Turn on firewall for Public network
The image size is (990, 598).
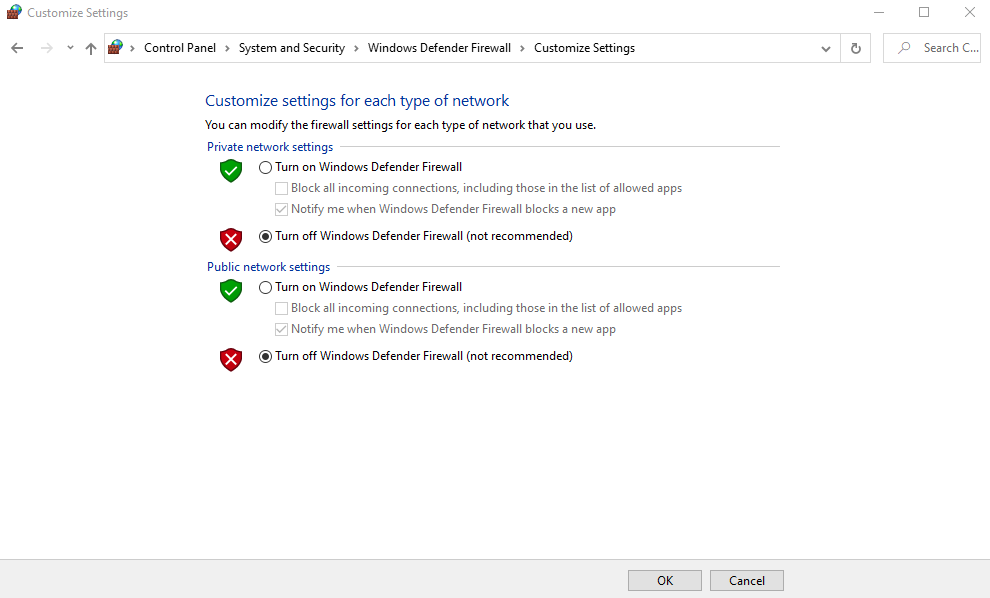tap(265, 287)
